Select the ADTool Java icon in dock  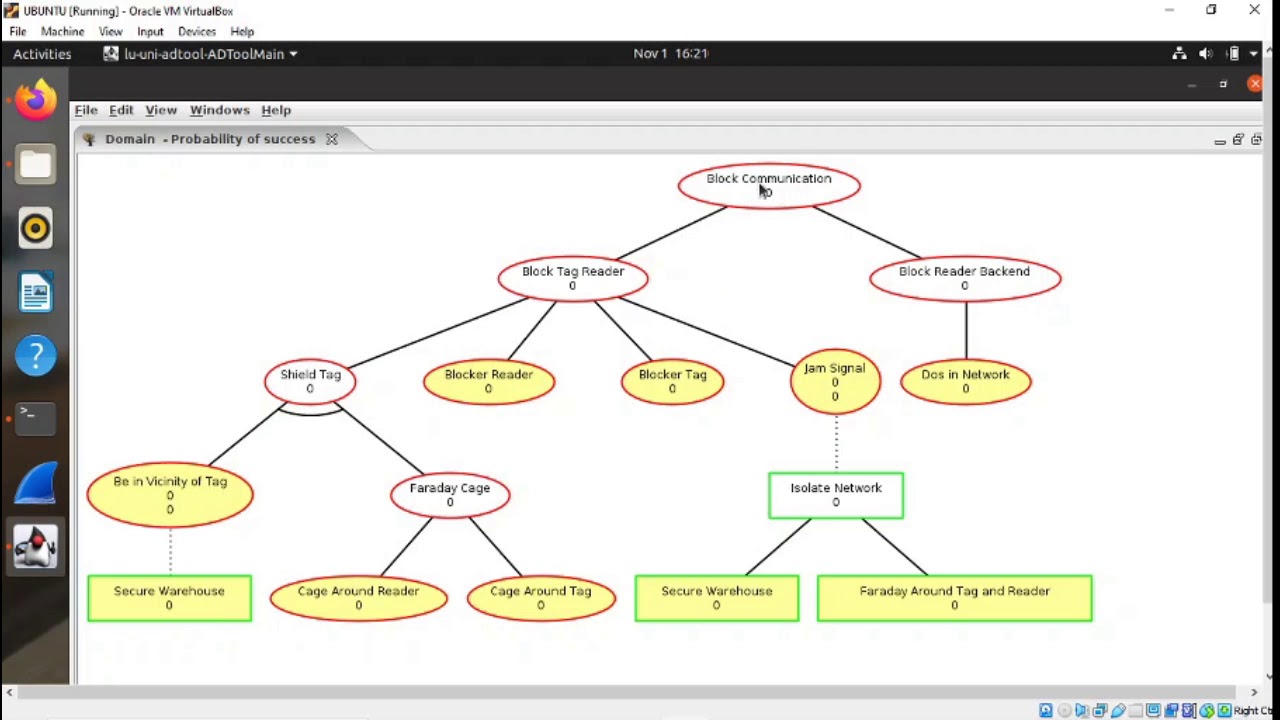point(35,547)
